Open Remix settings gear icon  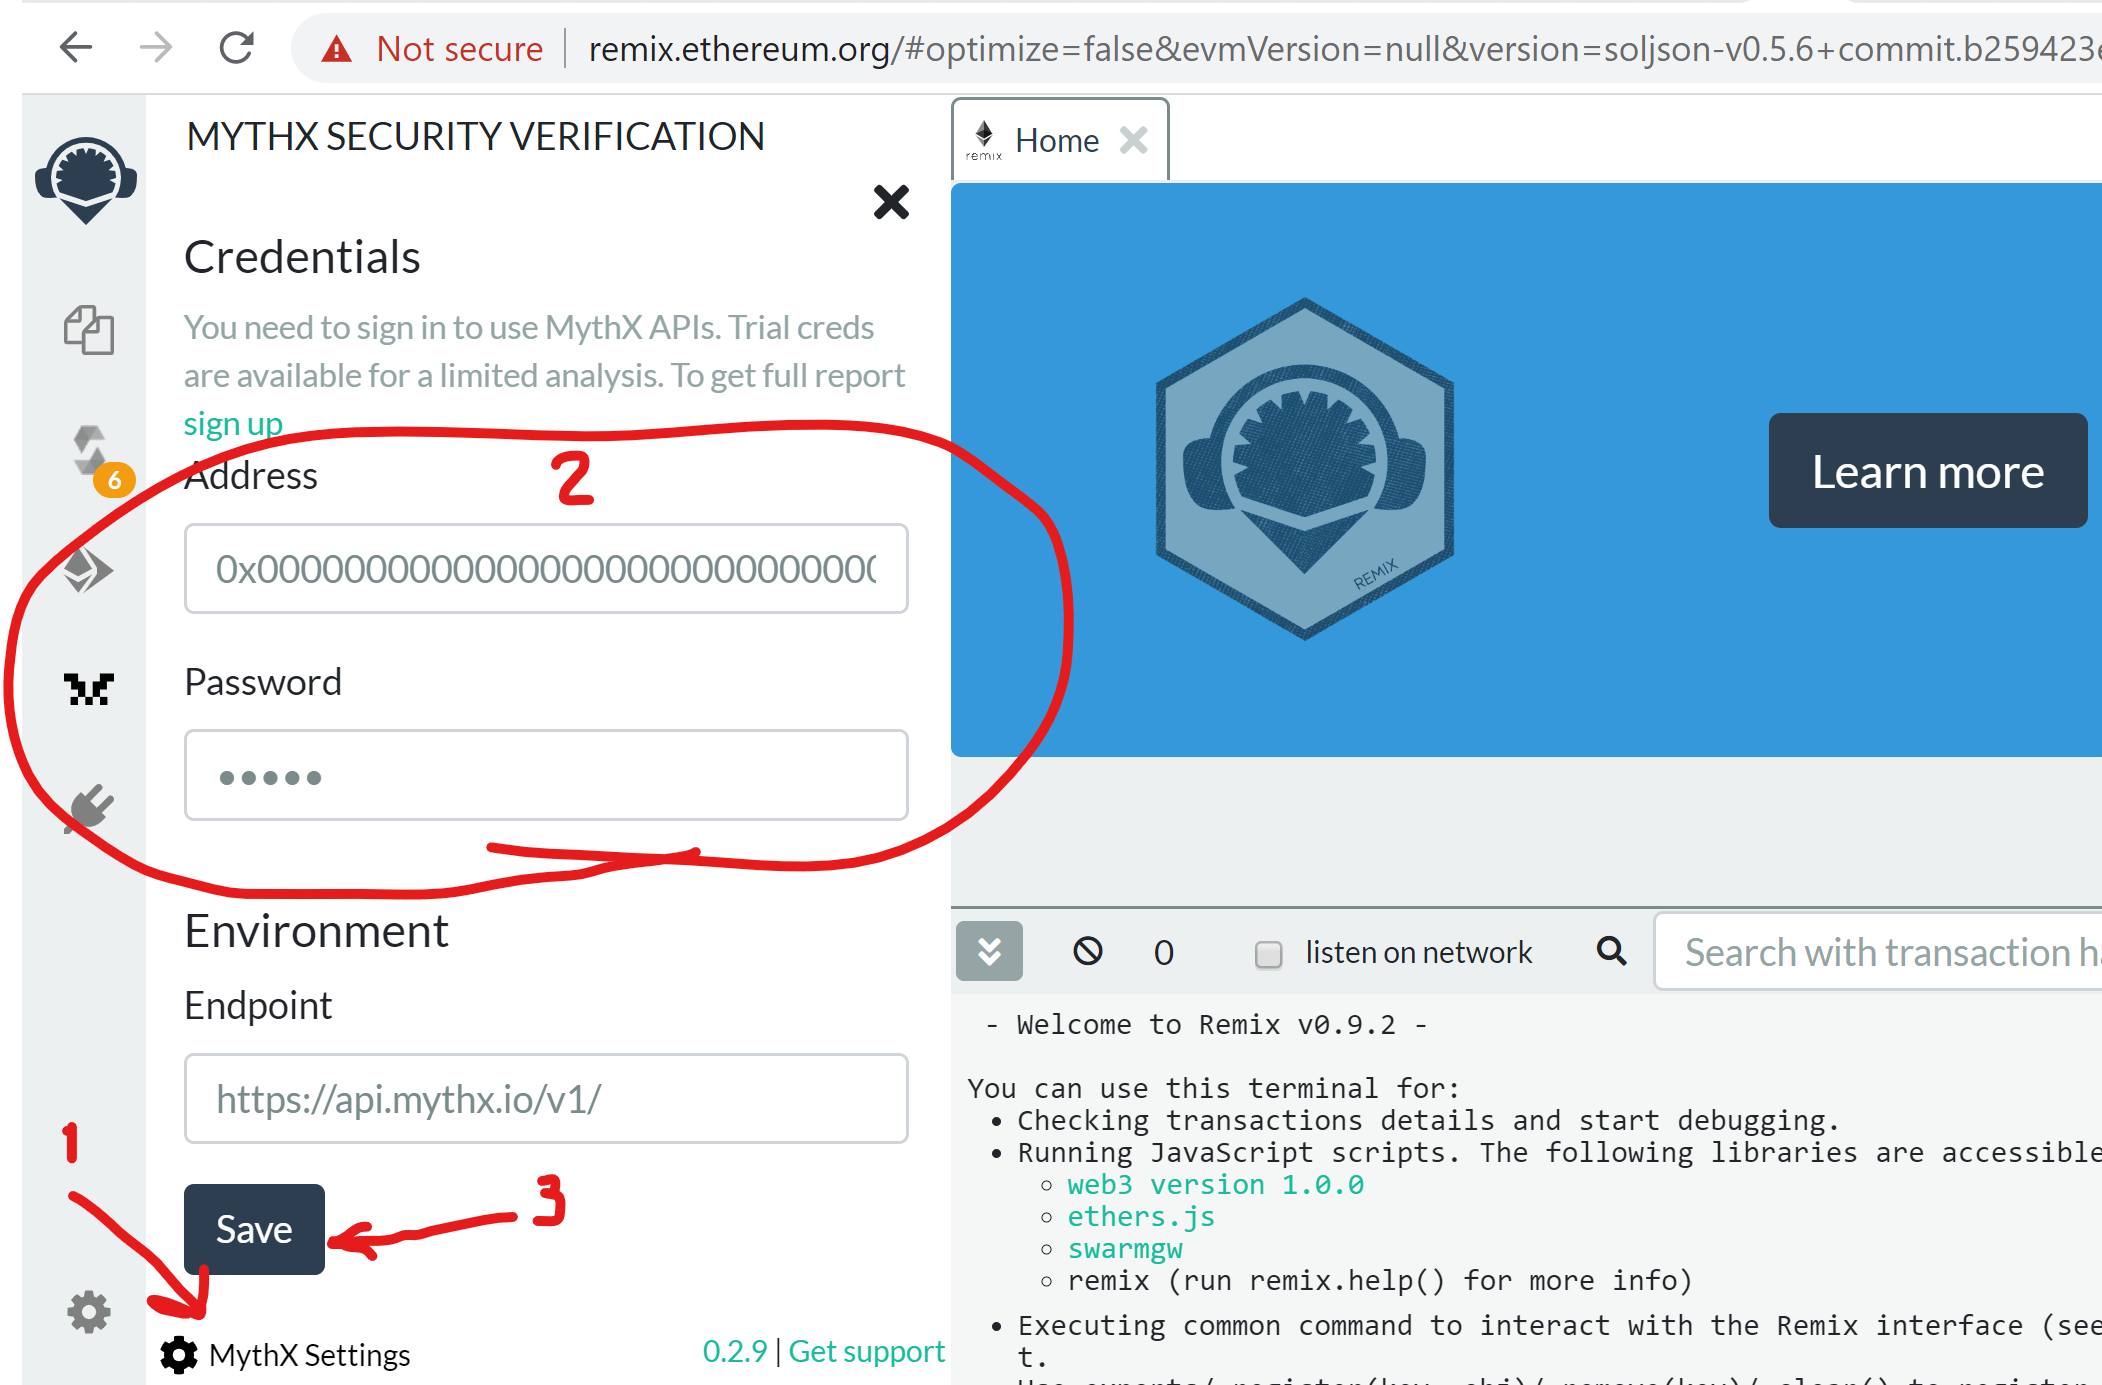(x=89, y=1311)
